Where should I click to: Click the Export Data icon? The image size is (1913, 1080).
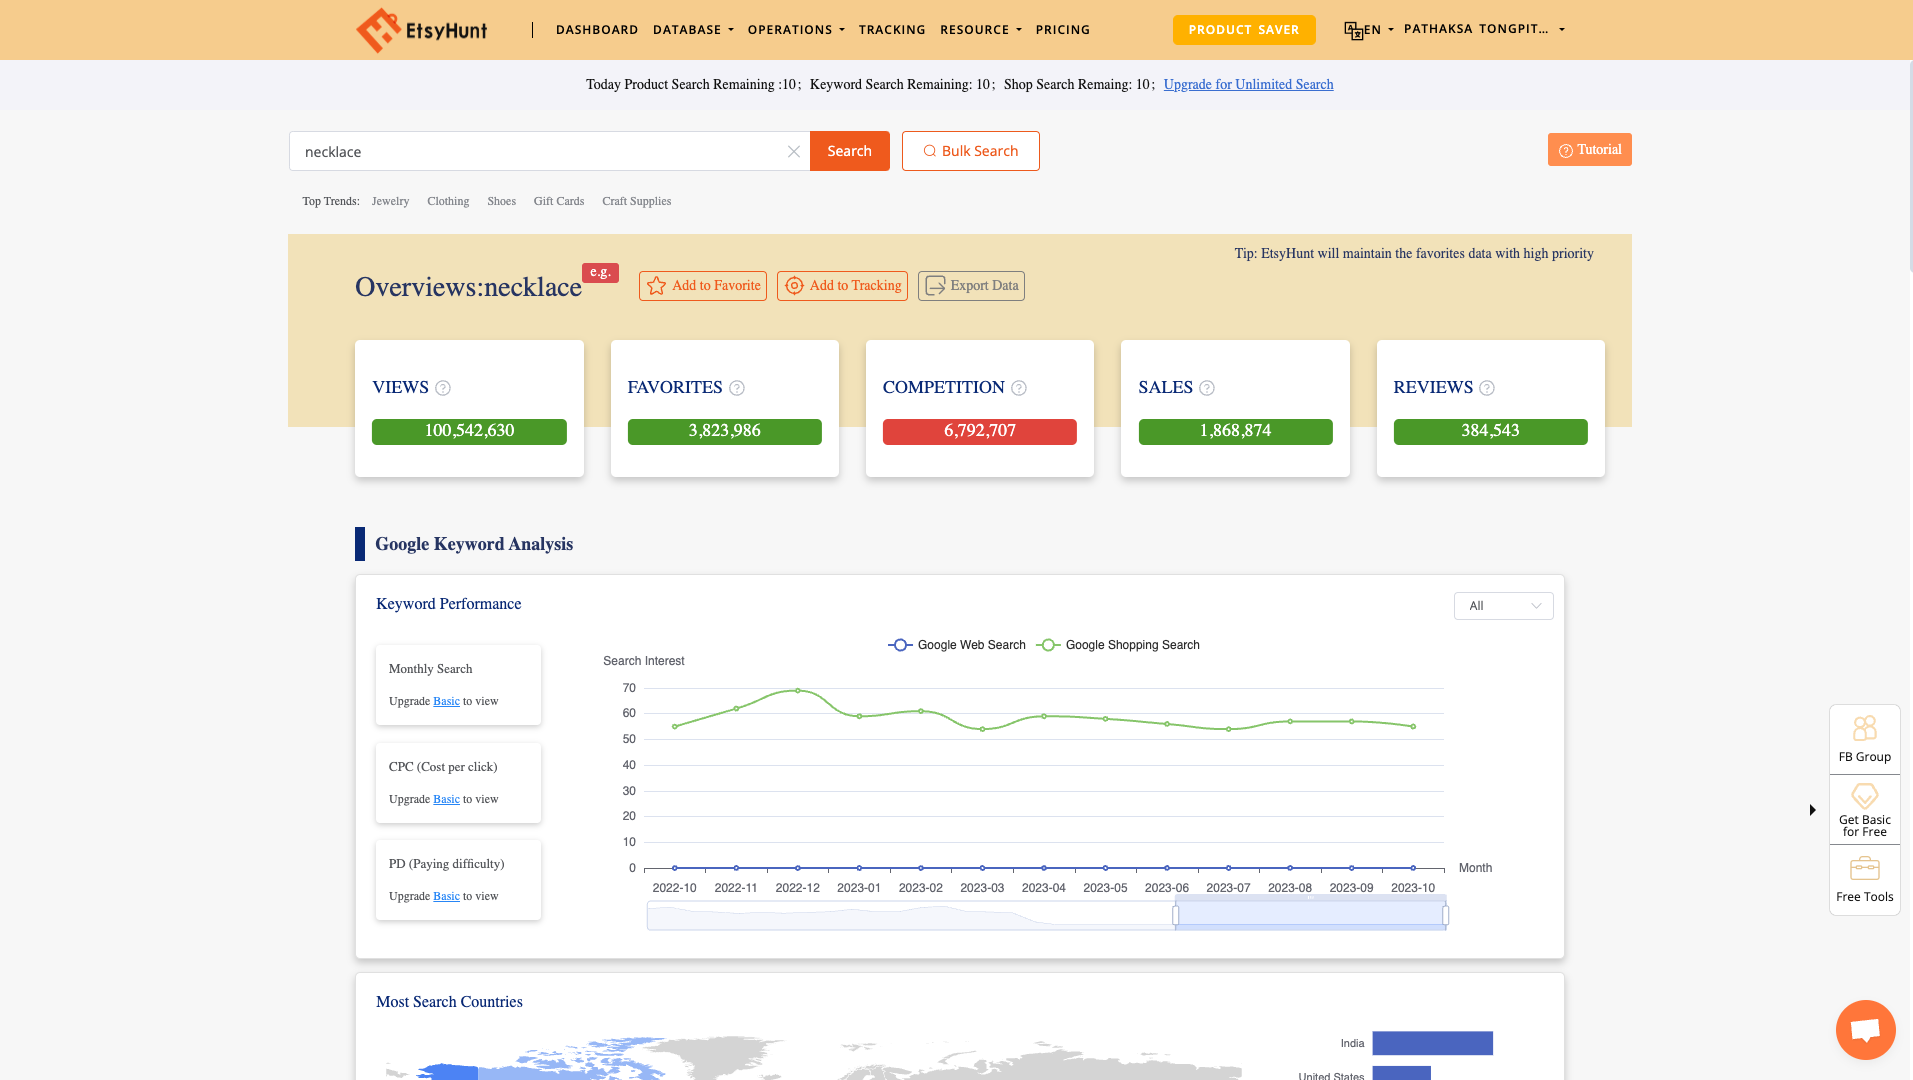[935, 286]
